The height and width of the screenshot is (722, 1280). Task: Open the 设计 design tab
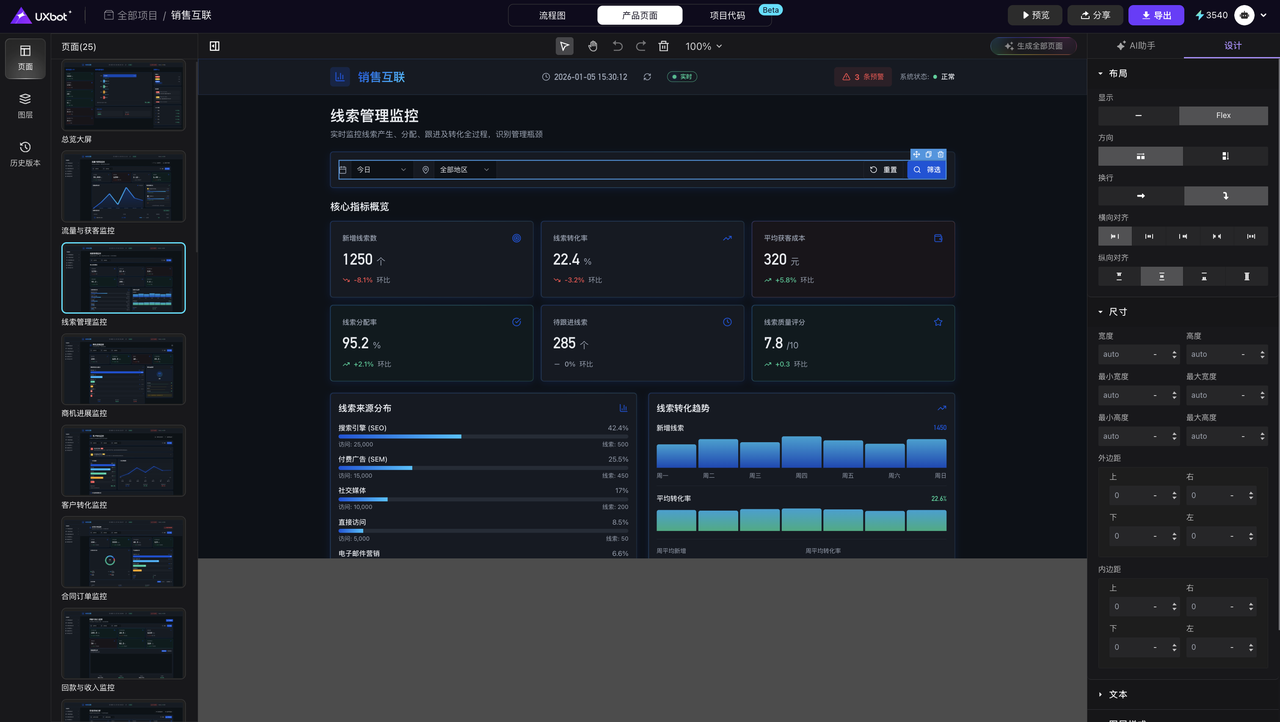pos(1232,46)
